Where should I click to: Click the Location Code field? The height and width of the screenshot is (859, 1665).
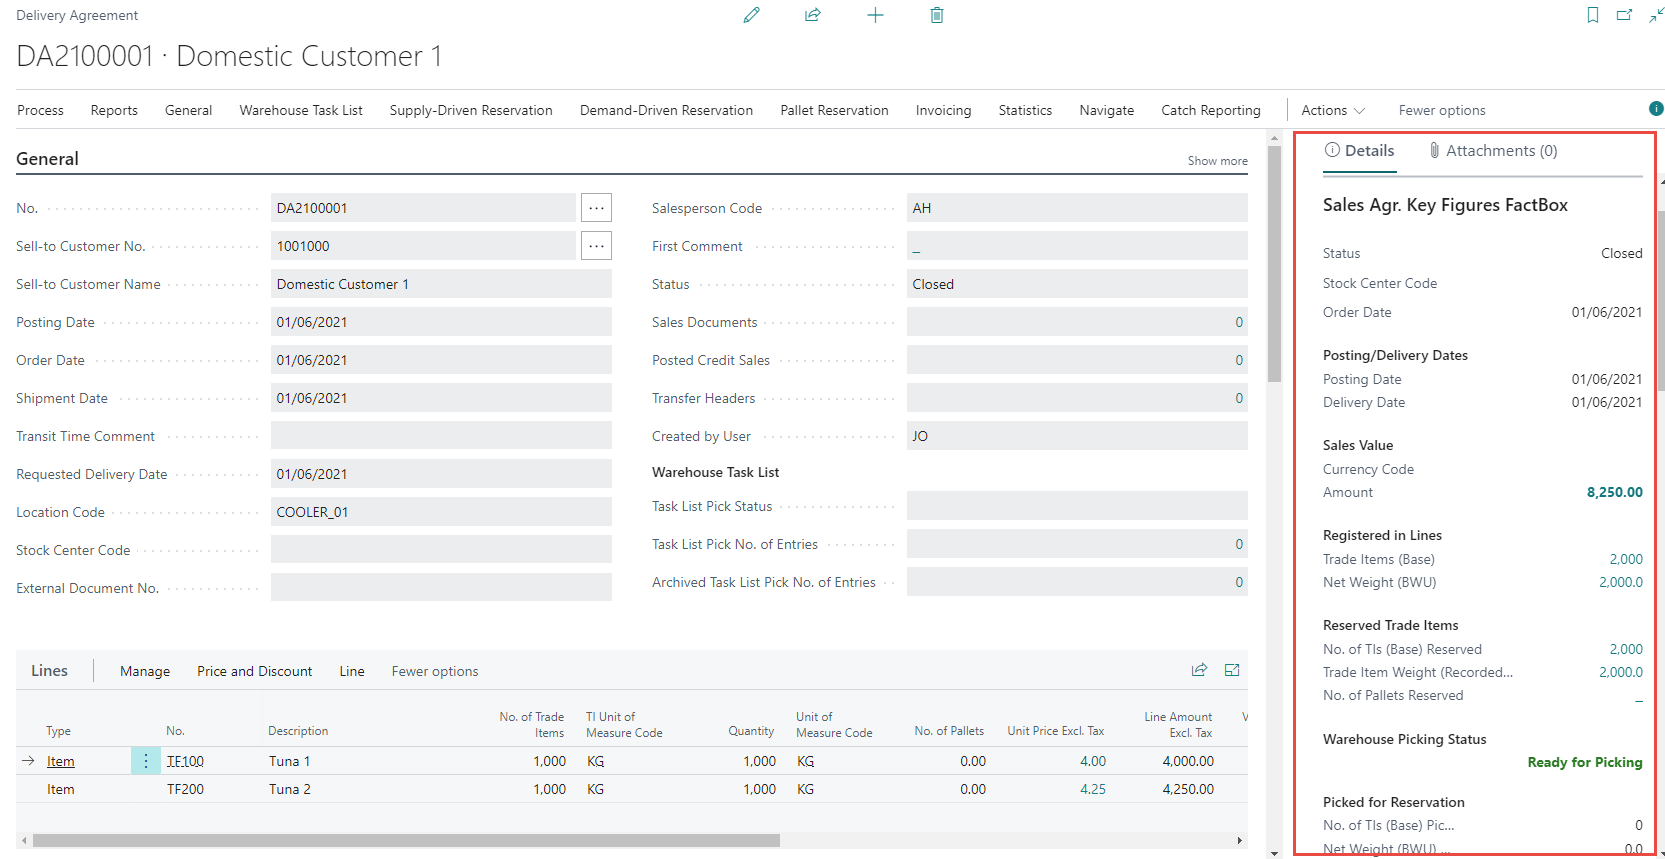[x=440, y=512]
